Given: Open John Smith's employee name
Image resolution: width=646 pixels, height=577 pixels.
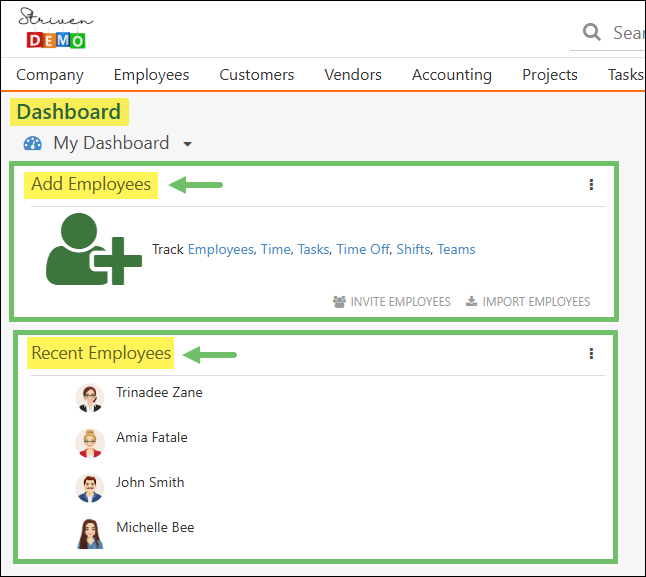Looking at the screenshot, I should 150,482.
